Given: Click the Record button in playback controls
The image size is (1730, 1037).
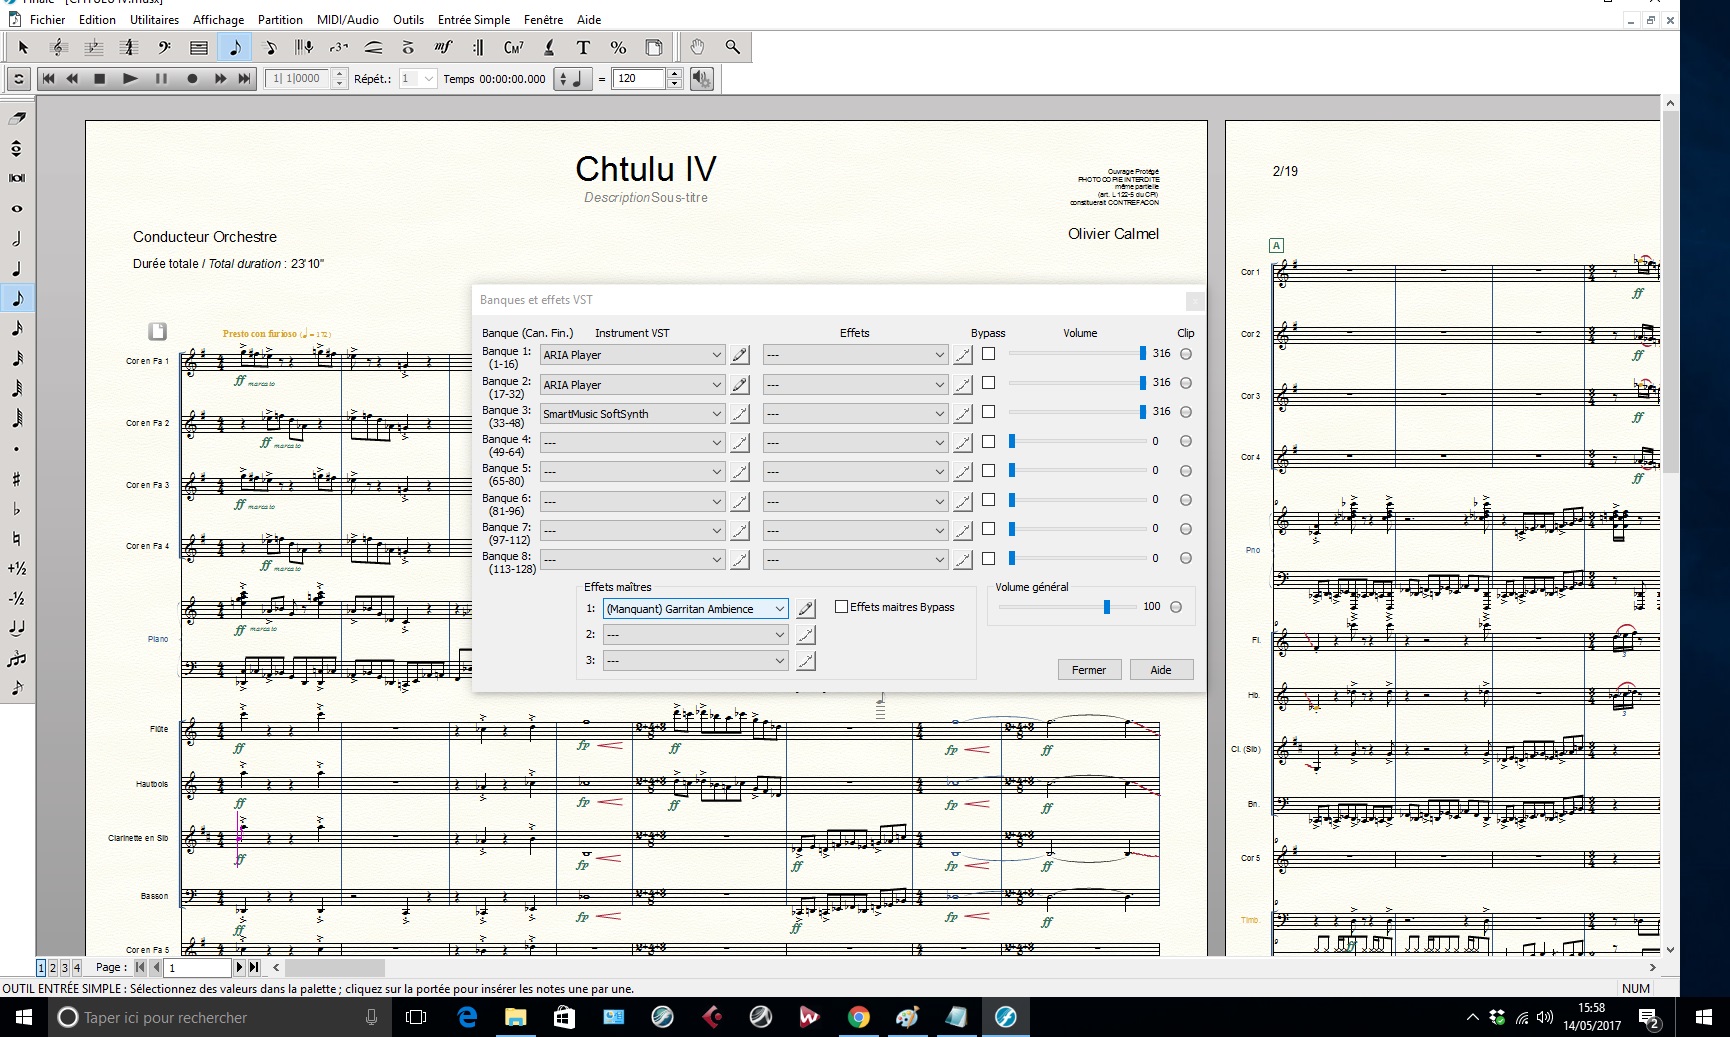Looking at the screenshot, I should (192, 79).
